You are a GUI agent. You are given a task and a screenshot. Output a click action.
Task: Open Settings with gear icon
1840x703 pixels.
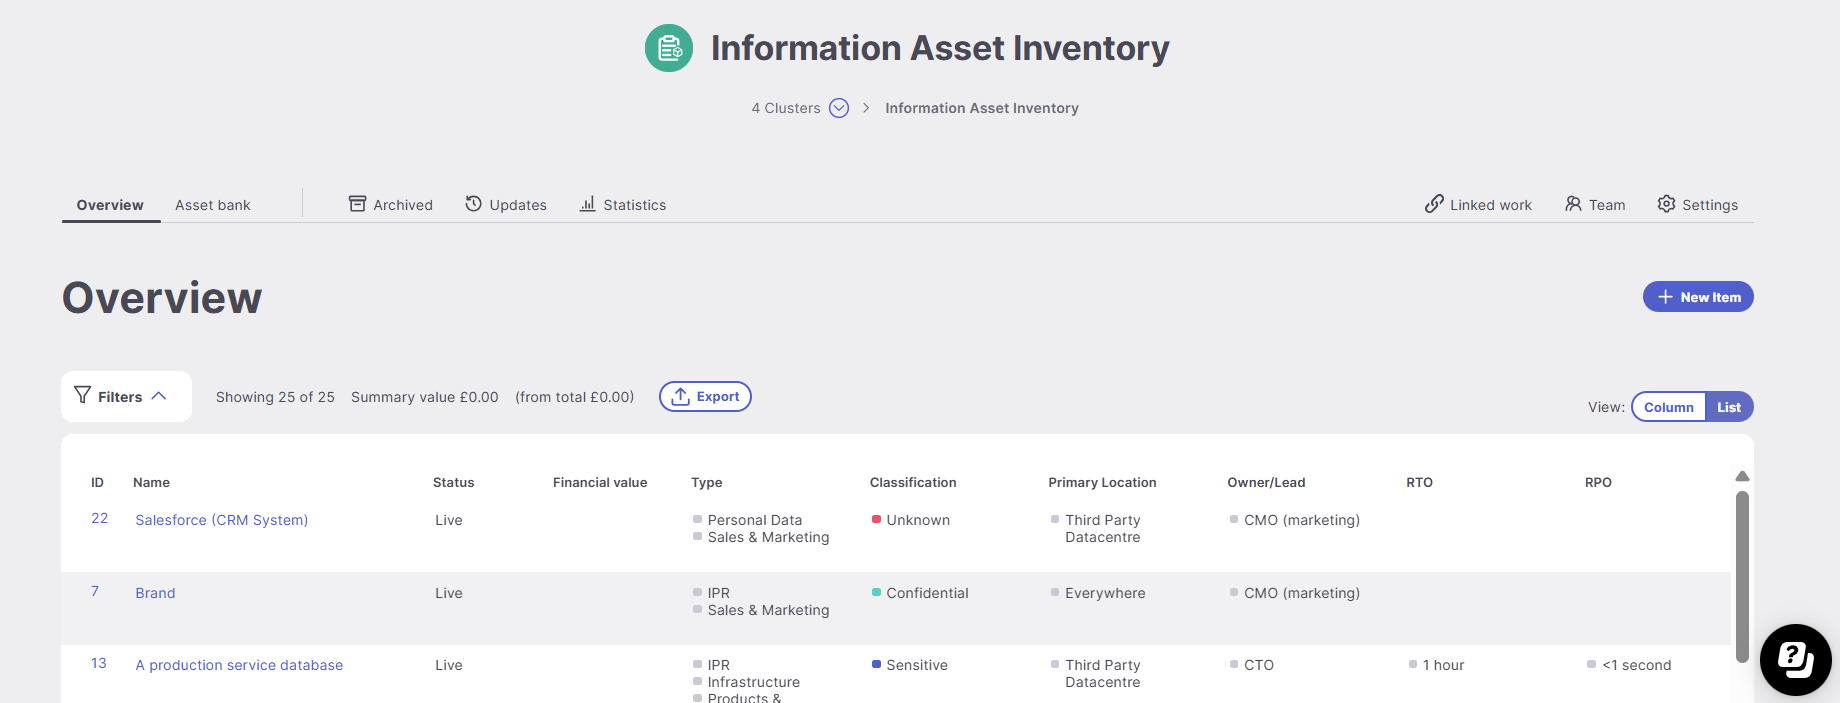point(1698,204)
